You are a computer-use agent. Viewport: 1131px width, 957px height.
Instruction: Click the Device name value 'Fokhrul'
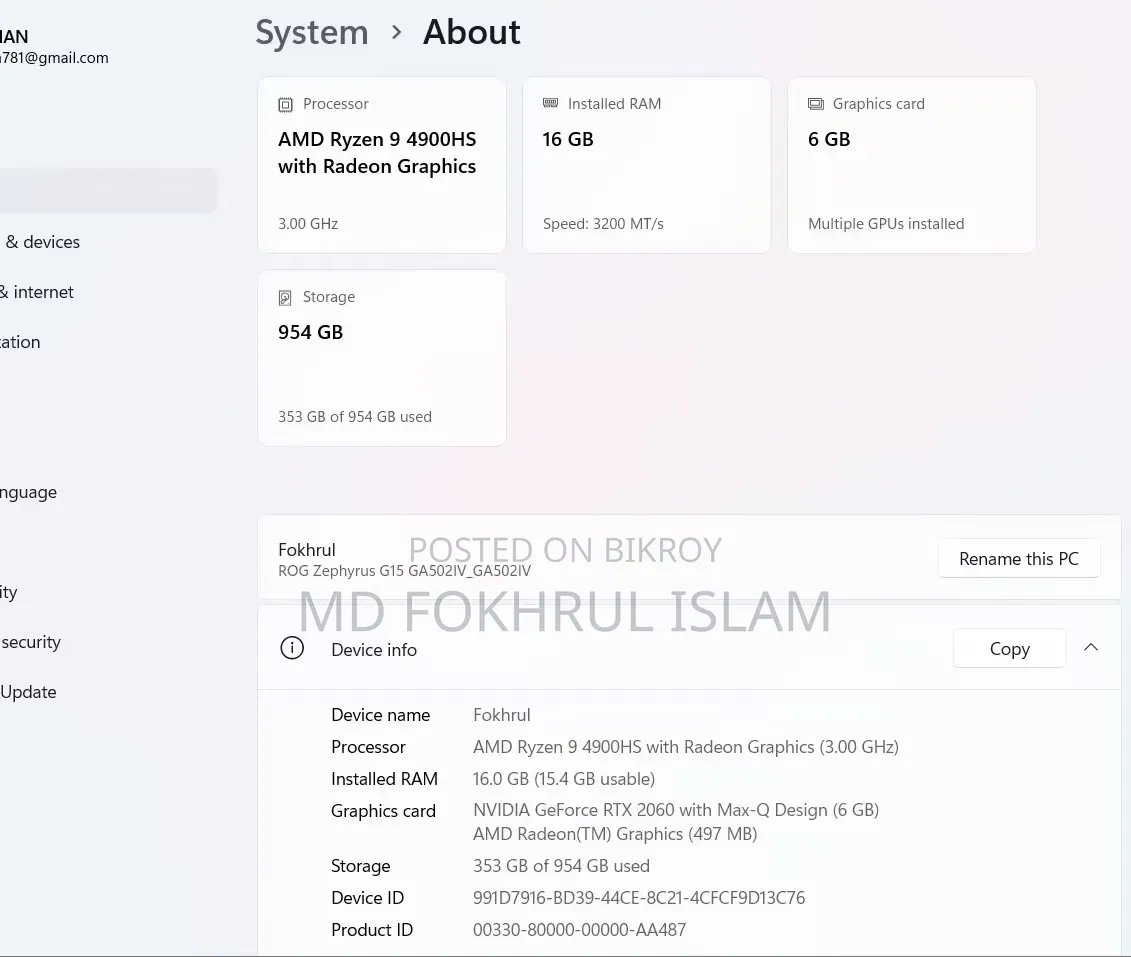pos(501,715)
